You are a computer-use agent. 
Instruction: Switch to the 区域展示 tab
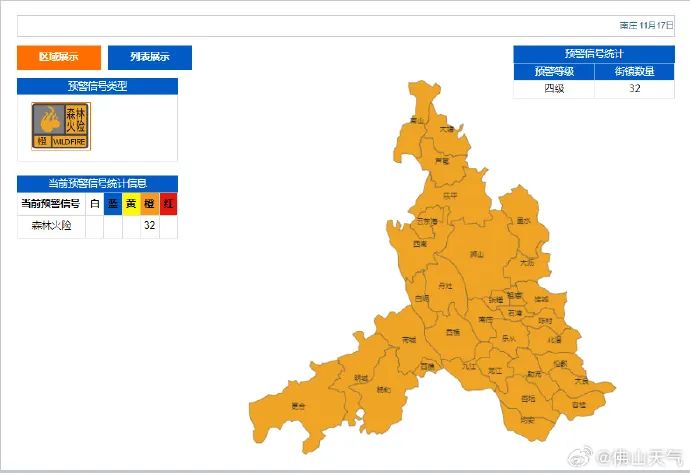point(59,57)
